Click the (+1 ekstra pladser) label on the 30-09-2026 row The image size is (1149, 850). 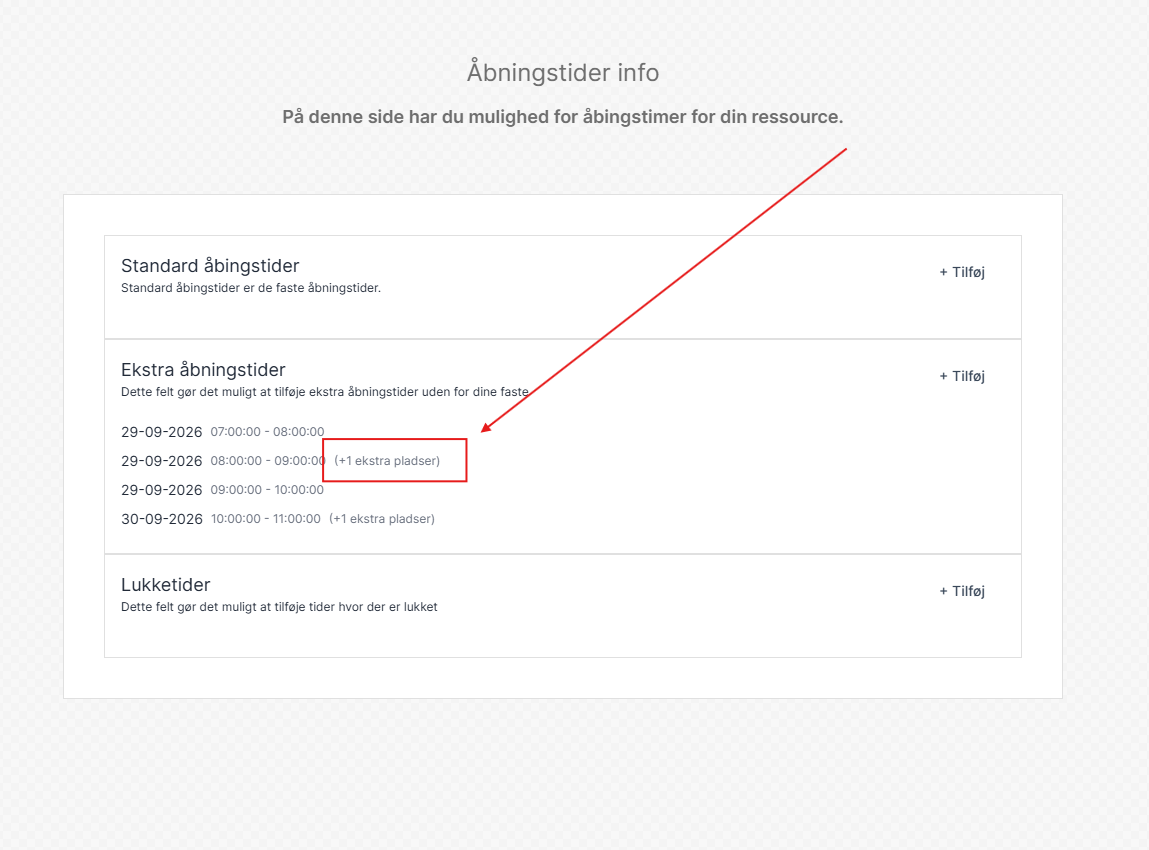382,519
